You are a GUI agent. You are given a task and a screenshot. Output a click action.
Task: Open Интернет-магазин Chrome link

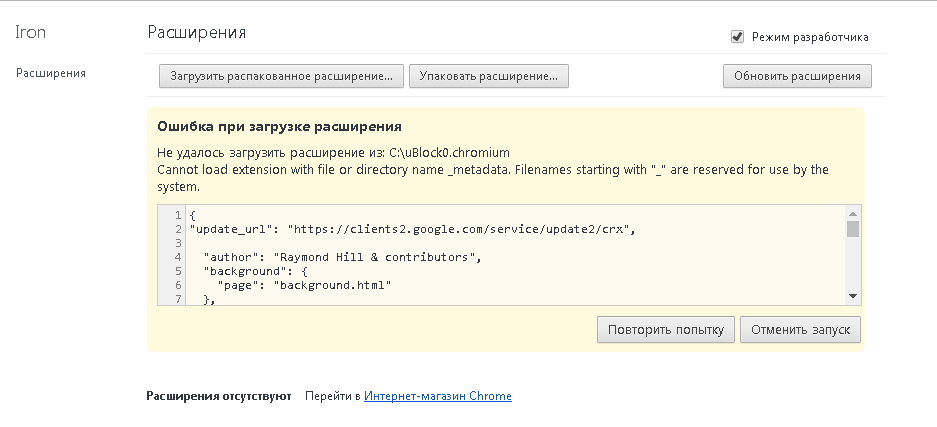pos(437,396)
